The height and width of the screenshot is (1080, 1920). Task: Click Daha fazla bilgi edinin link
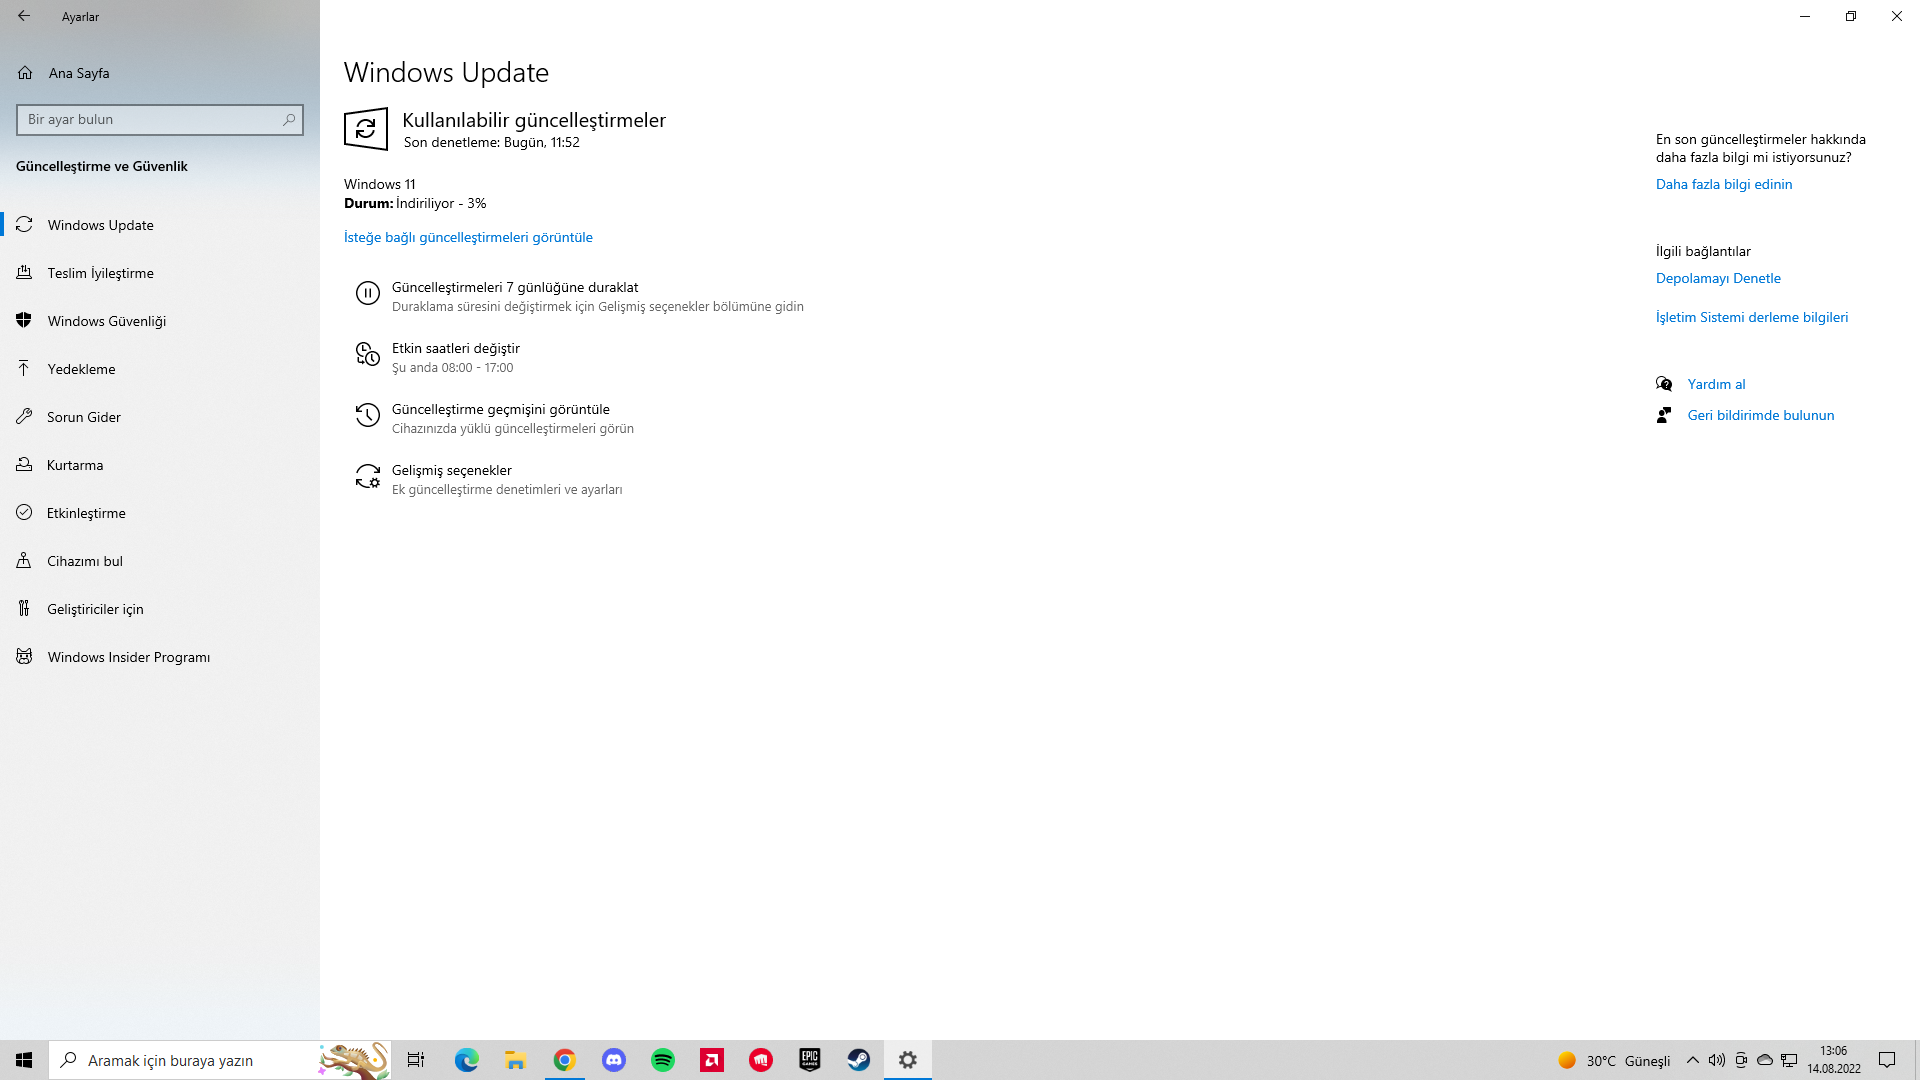1723,184
